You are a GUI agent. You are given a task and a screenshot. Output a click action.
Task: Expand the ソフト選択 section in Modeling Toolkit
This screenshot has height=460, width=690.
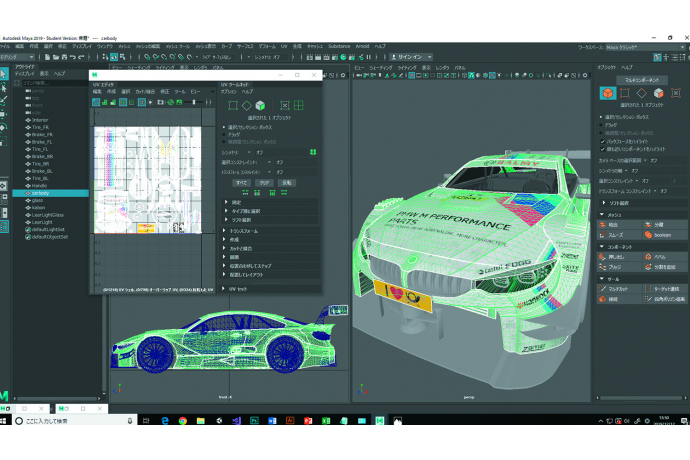pos(642,203)
